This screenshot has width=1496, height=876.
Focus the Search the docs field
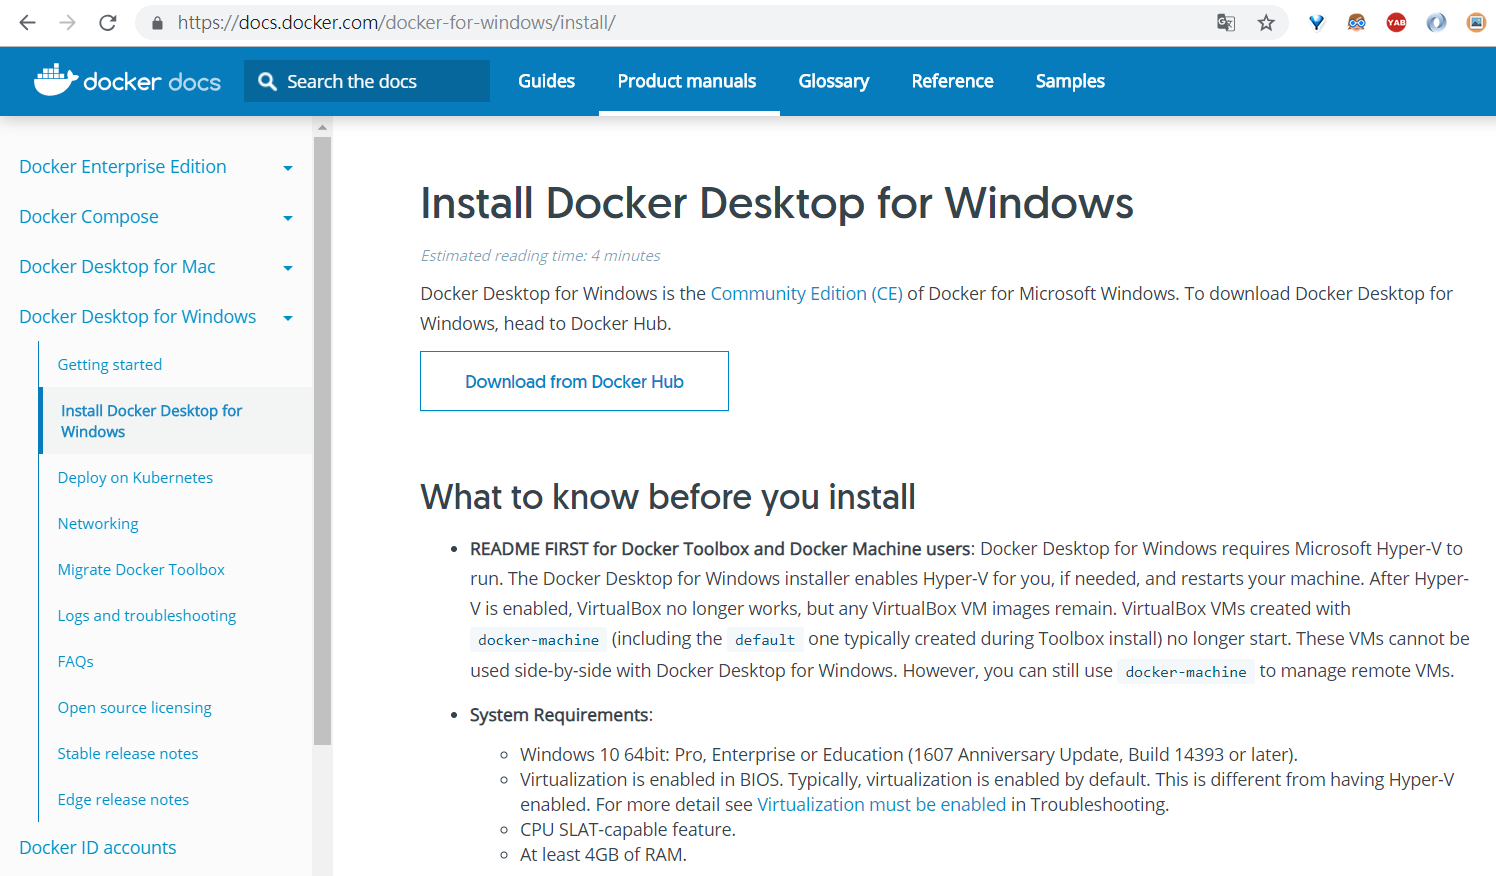367,81
